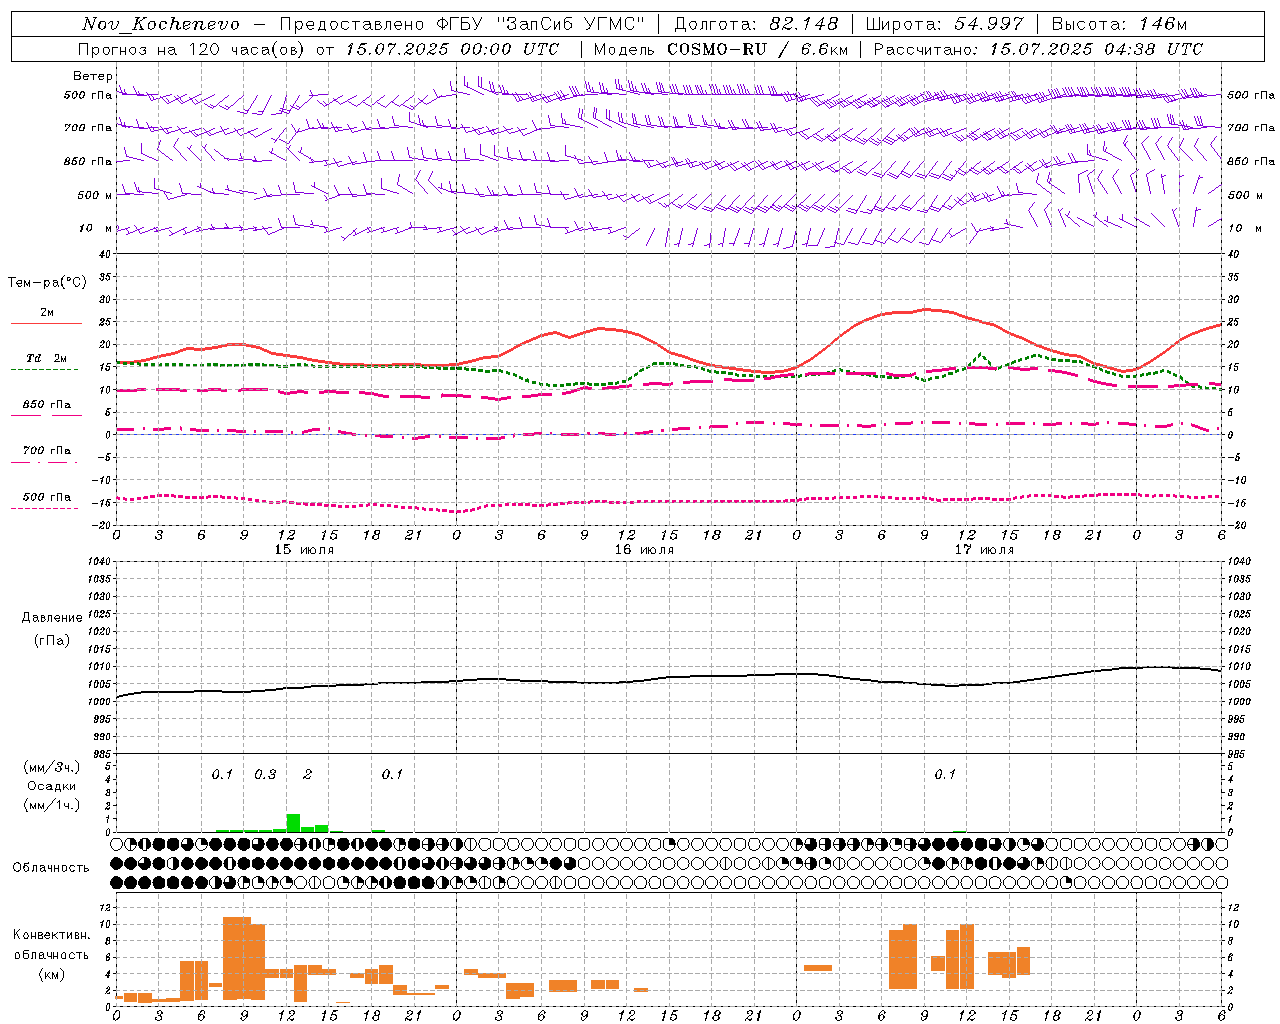The width and height of the screenshot is (1280, 1024).
Task: Click the black pressure curve line
Action: [668, 680]
